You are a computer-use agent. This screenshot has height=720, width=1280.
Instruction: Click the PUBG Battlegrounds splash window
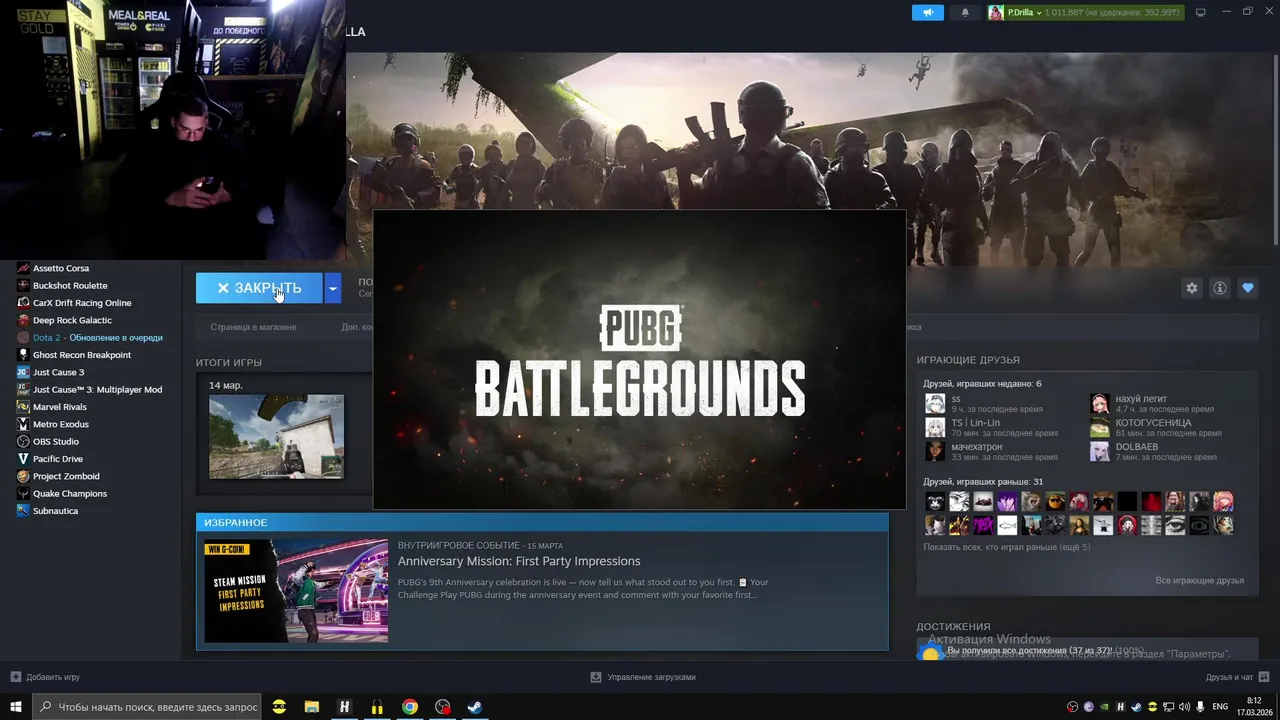coord(640,360)
